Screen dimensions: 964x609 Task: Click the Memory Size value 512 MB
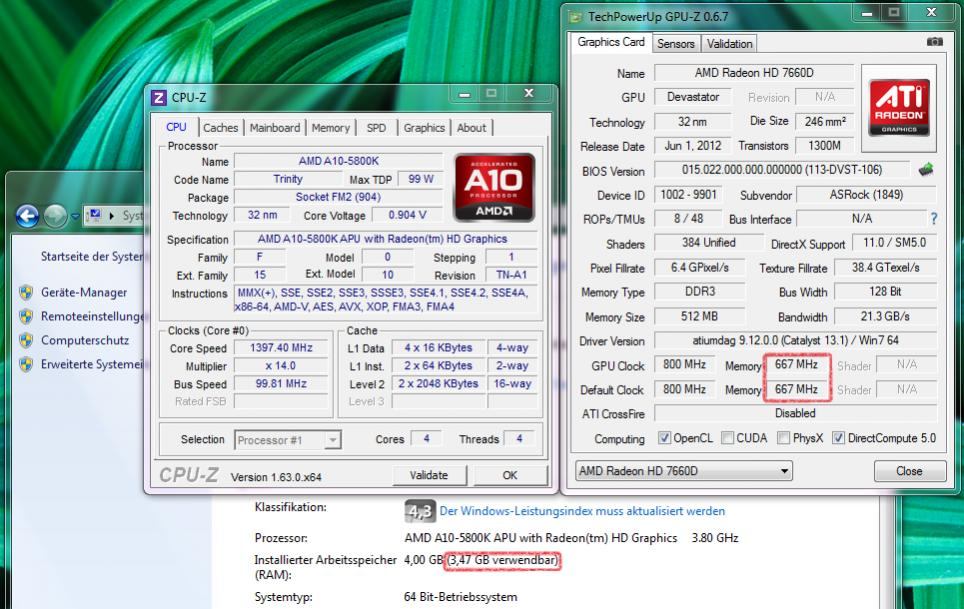coord(699,316)
